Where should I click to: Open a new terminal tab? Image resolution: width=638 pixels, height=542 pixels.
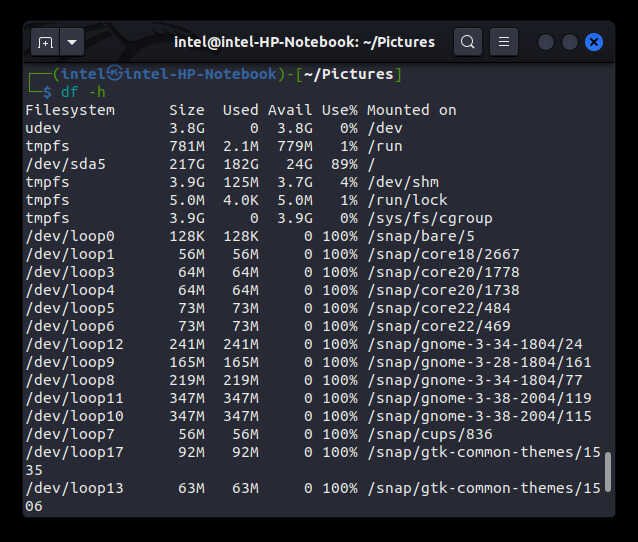pyautogui.click(x=45, y=42)
